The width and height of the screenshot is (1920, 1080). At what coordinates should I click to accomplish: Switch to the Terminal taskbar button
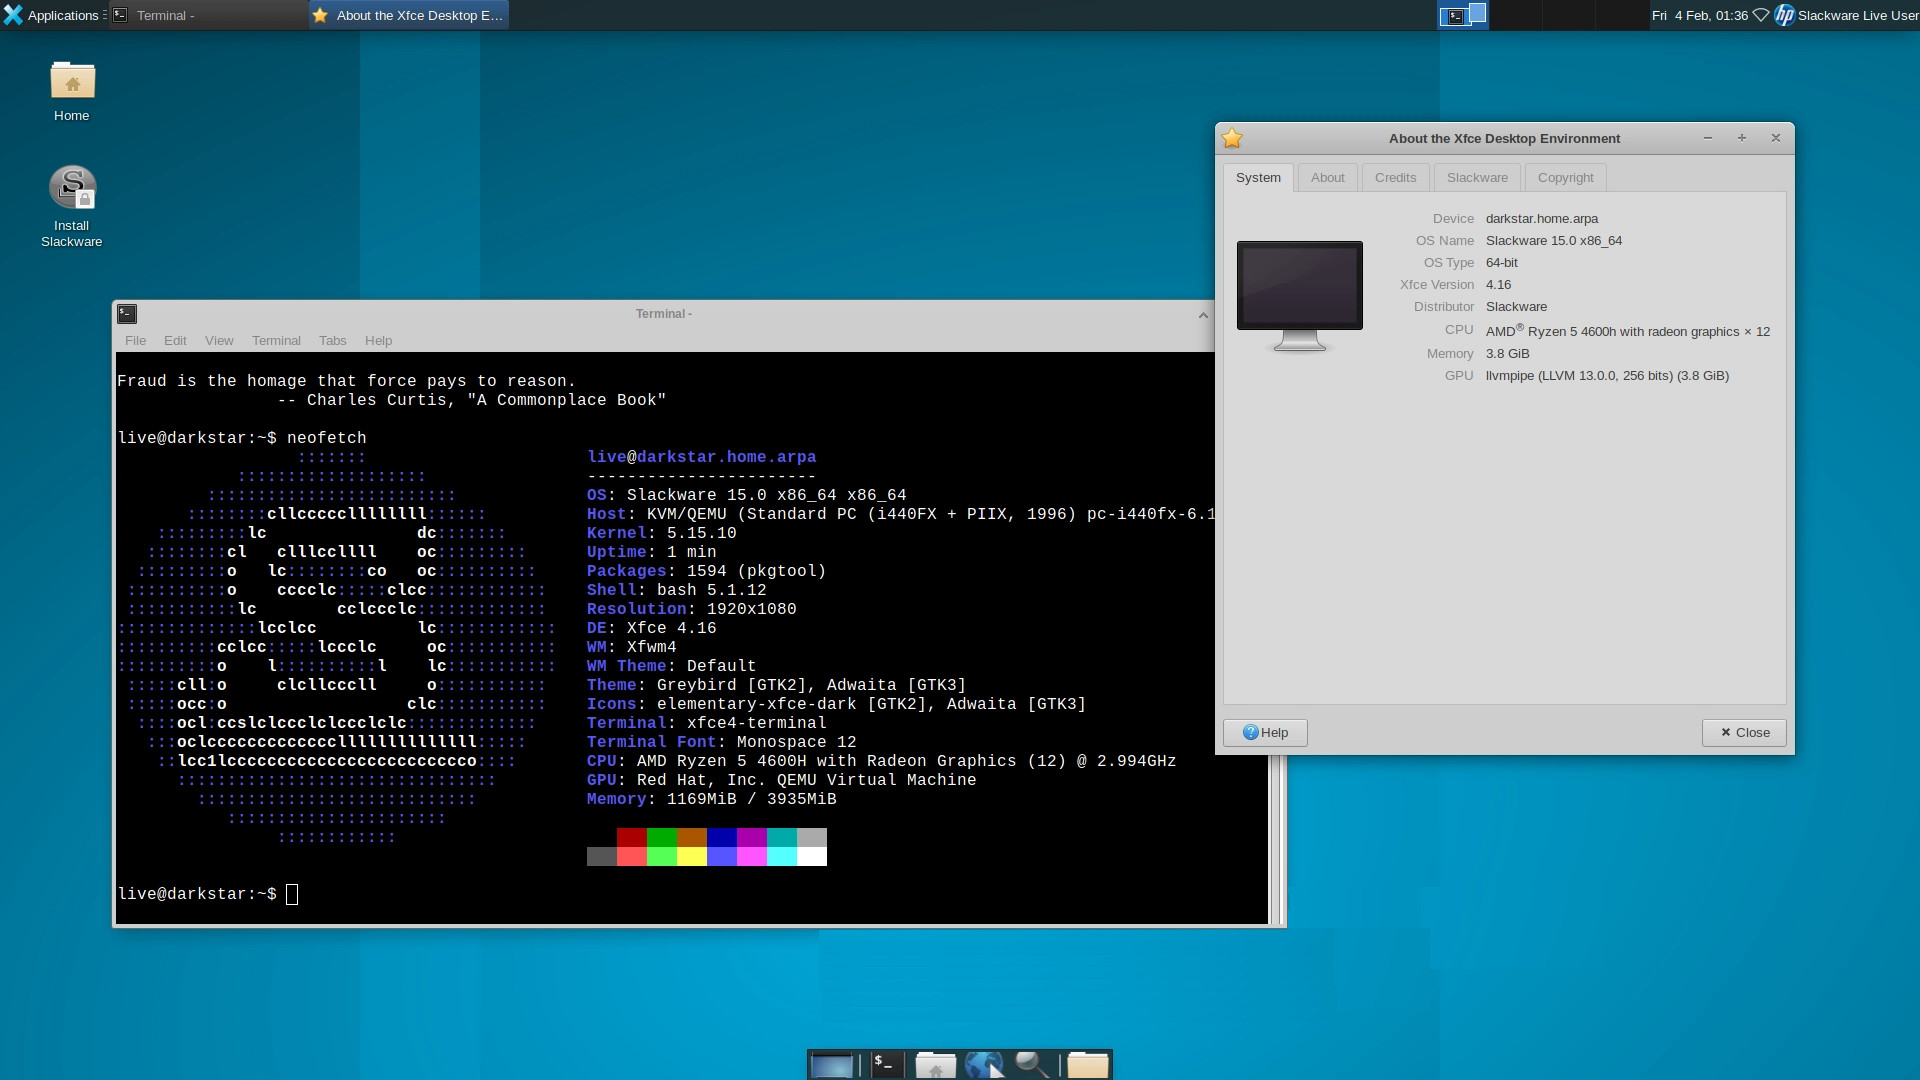click(x=208, y=15)
